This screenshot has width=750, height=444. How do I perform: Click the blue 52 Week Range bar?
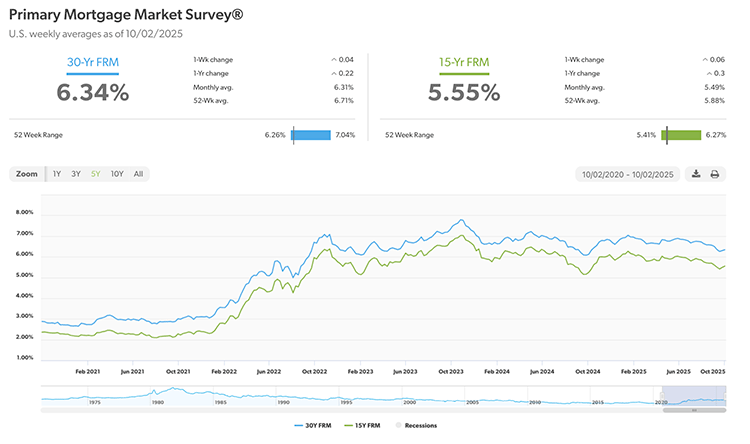(311, 134)
